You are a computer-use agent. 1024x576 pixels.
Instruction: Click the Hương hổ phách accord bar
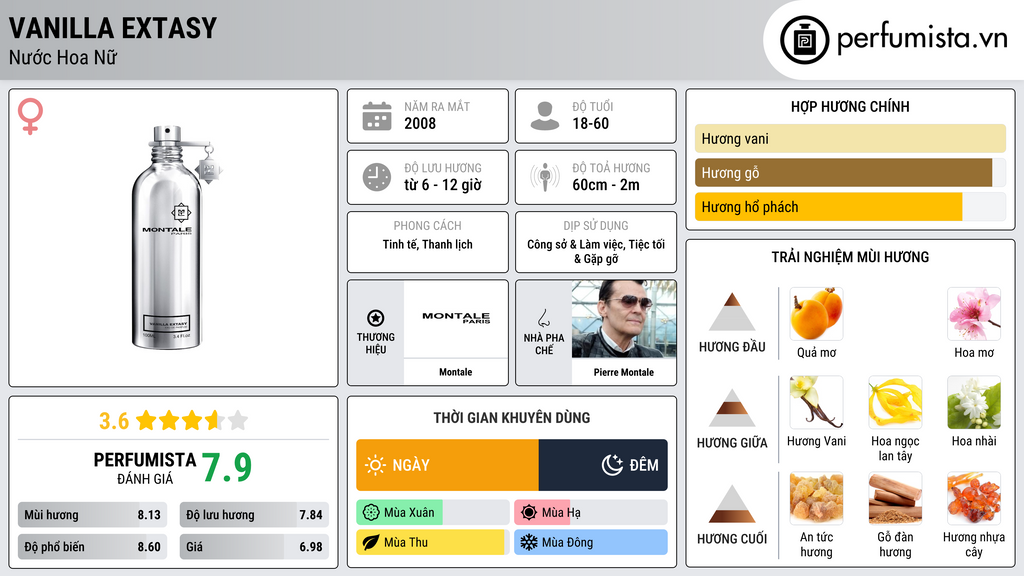click(x=850, y=207)
